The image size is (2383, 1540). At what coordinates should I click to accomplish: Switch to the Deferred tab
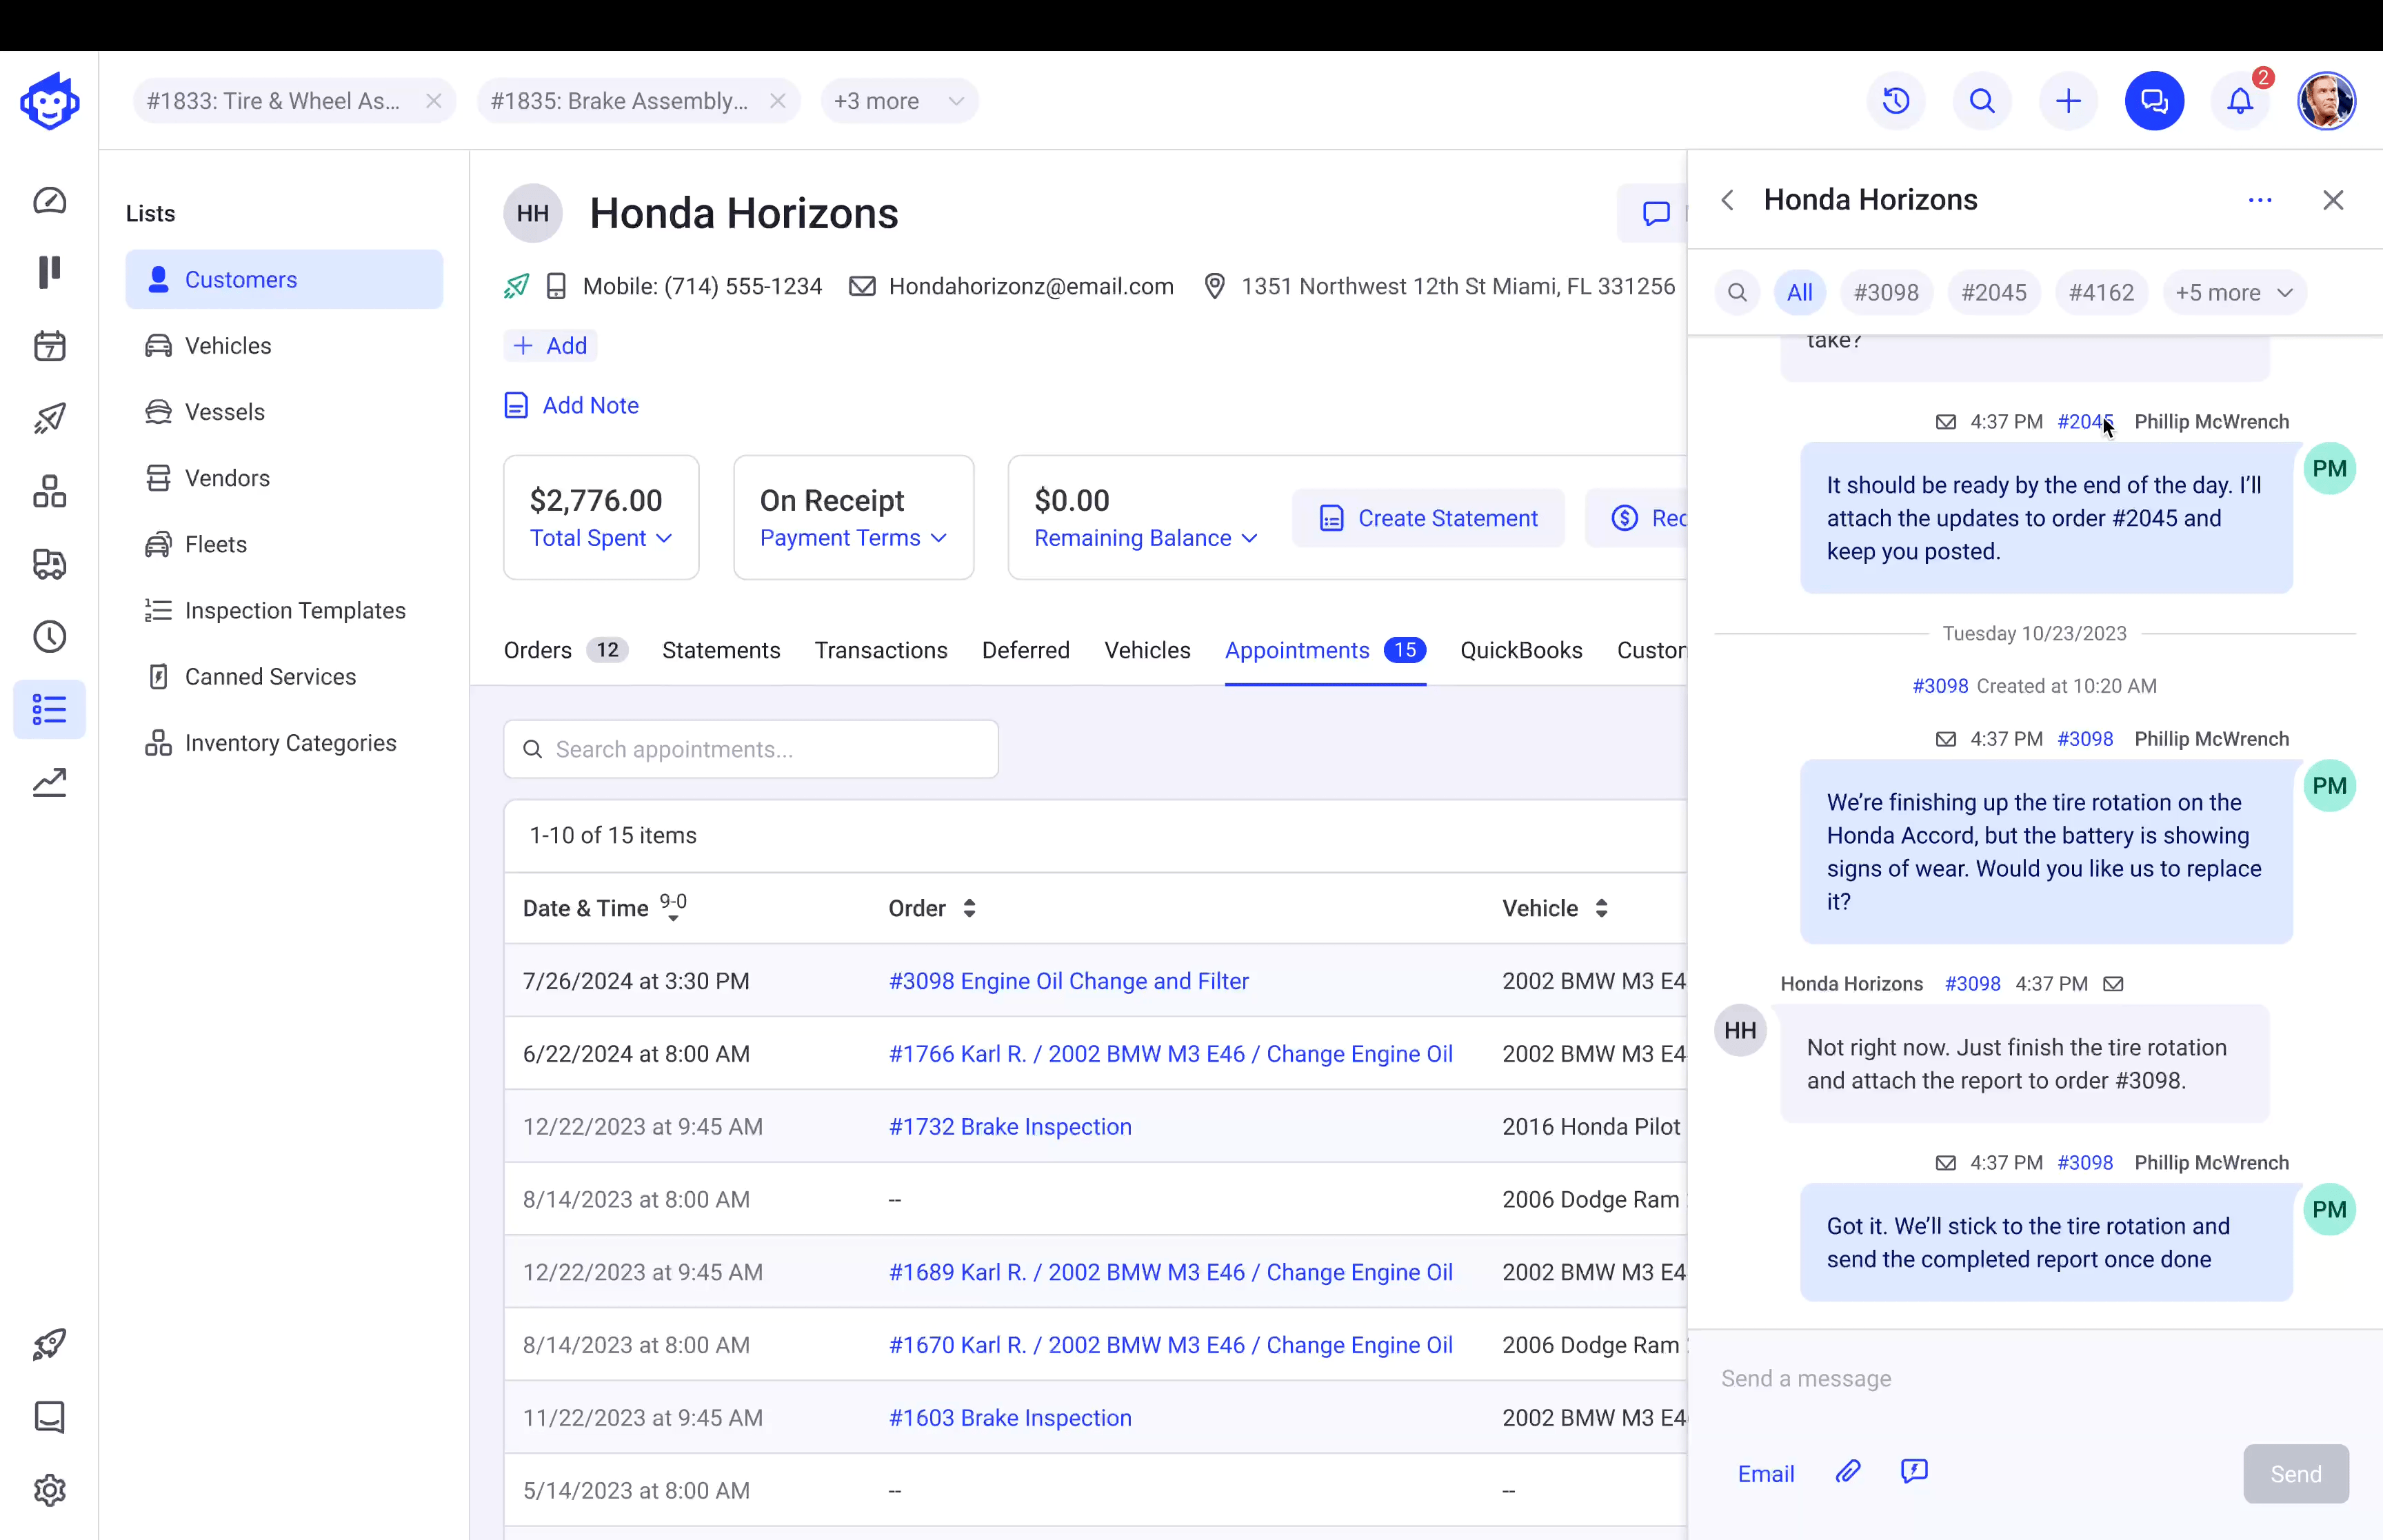point(1026,650)
